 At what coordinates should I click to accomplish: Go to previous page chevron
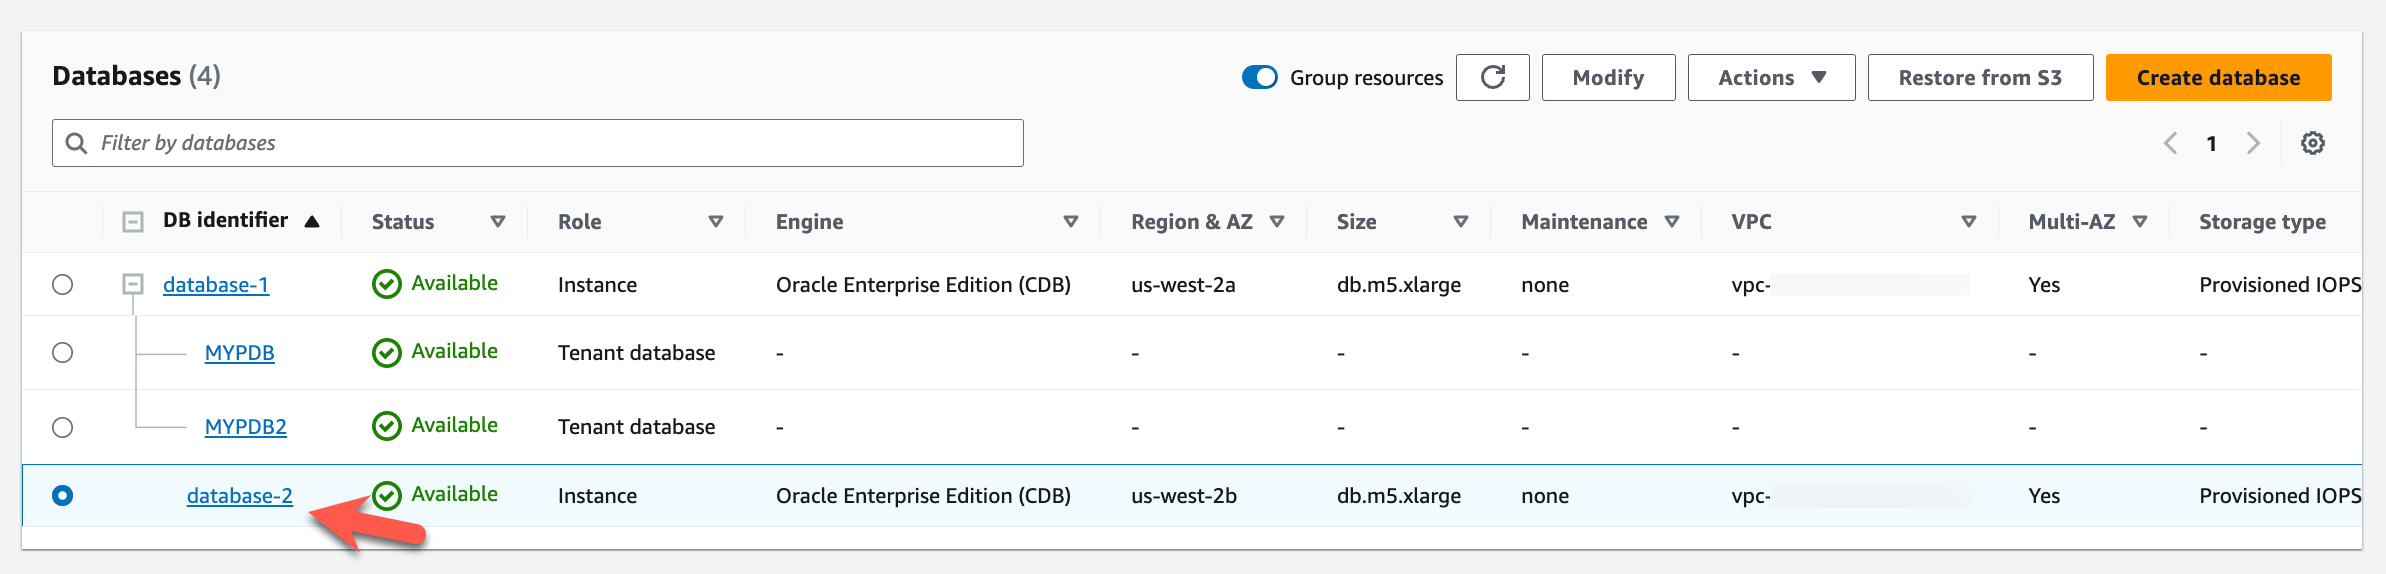point(2170,143)
